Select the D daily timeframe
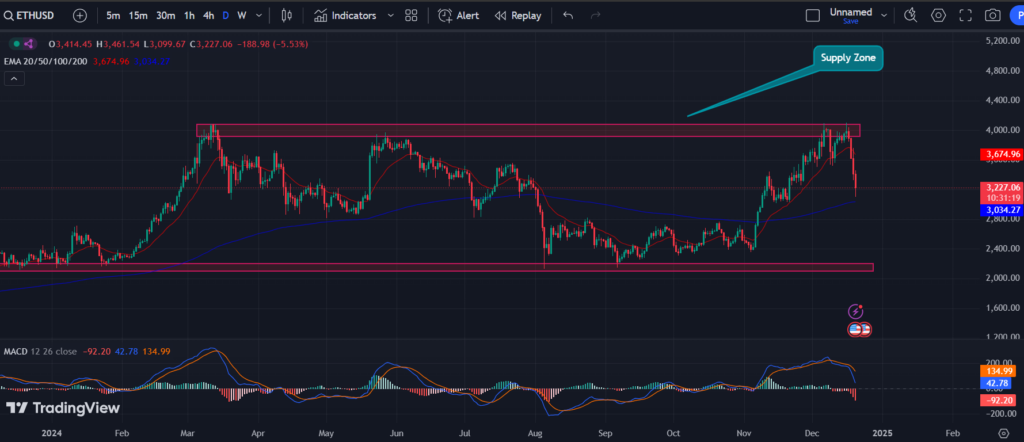Screen dimensions: 1024x442 tap(226, 15)
